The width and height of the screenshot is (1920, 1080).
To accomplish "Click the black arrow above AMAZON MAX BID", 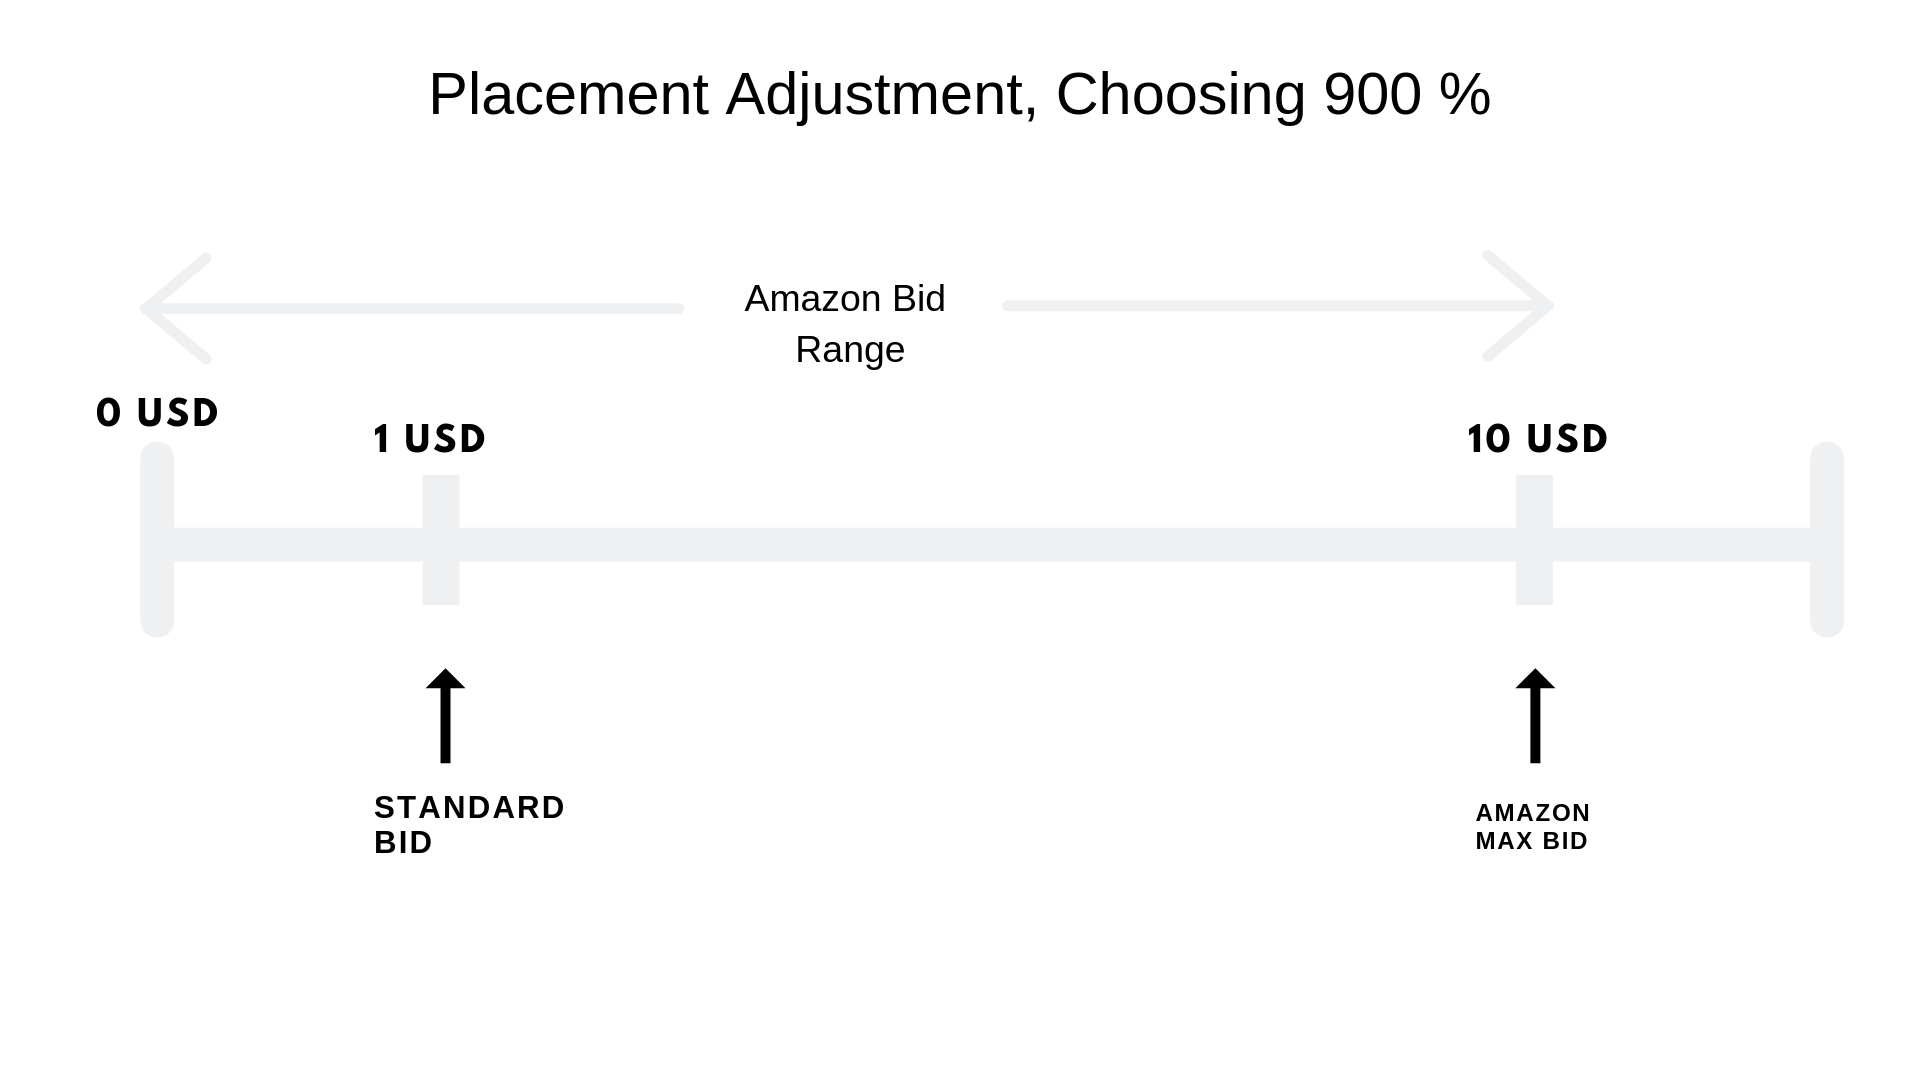I will tap(1535, 715).
